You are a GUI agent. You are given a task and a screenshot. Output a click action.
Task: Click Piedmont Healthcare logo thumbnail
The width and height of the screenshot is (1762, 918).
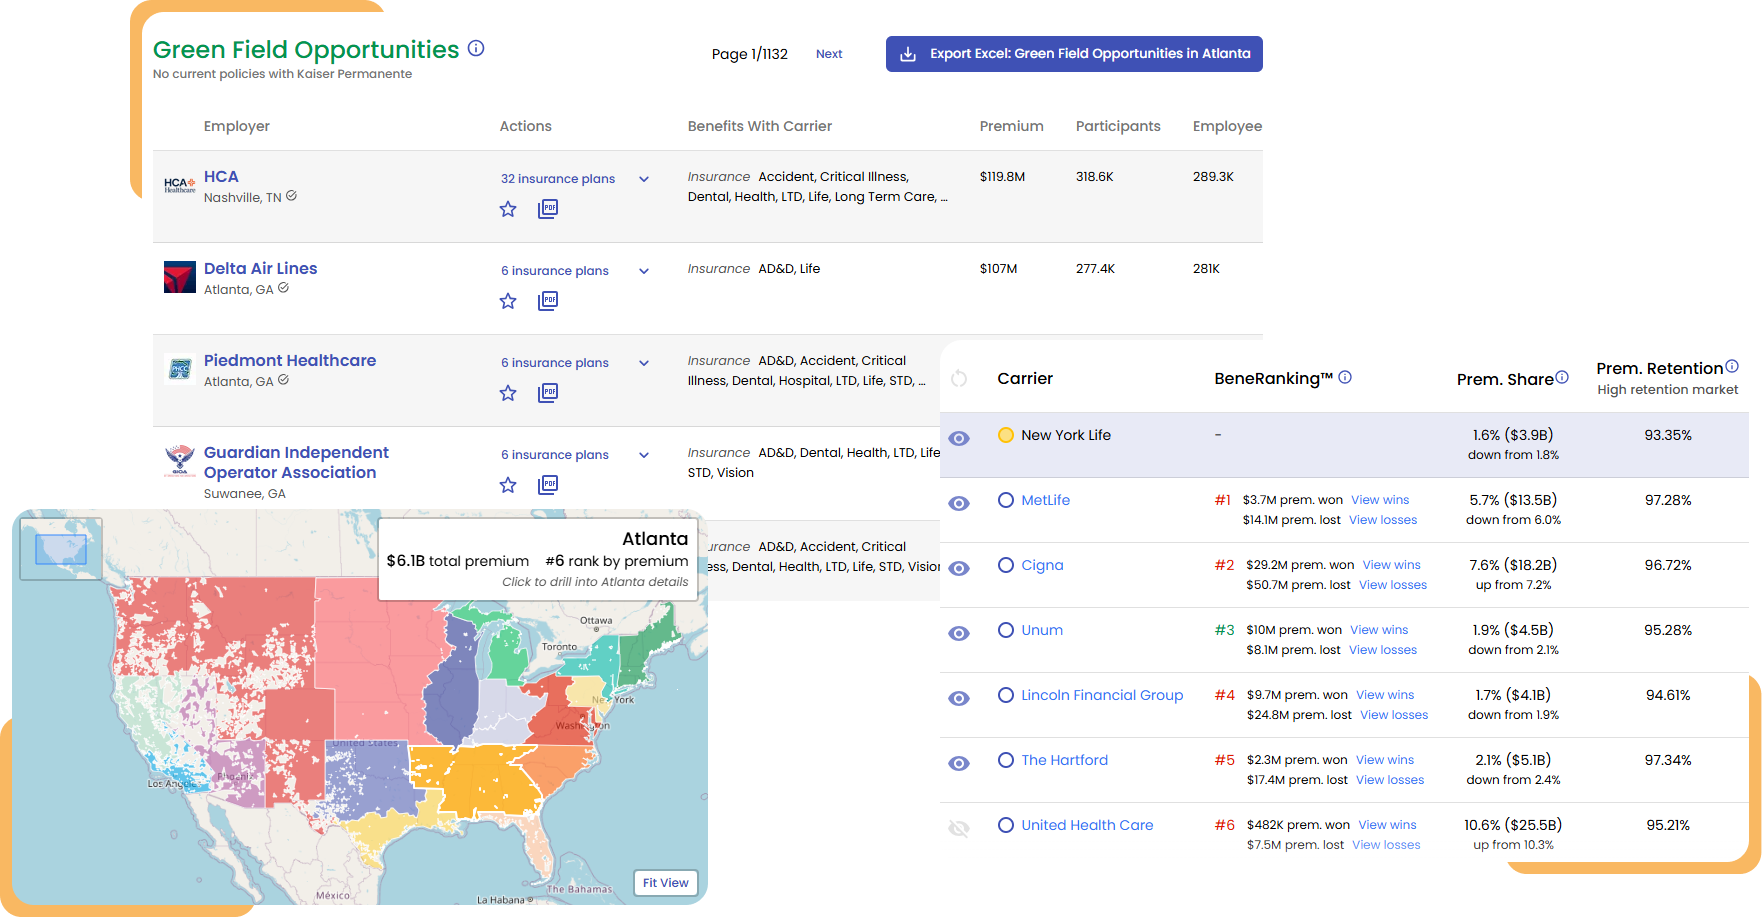tap(180, 369)
